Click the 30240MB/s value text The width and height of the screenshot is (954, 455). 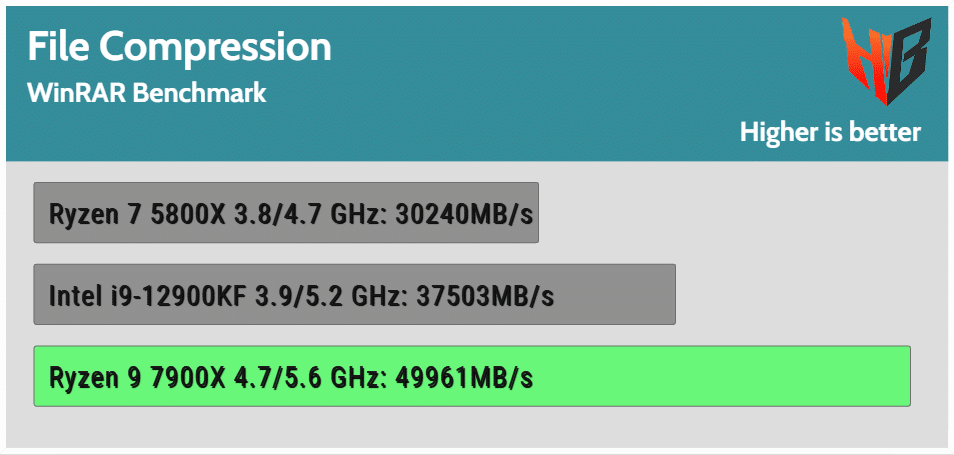(x=464, y=214)
